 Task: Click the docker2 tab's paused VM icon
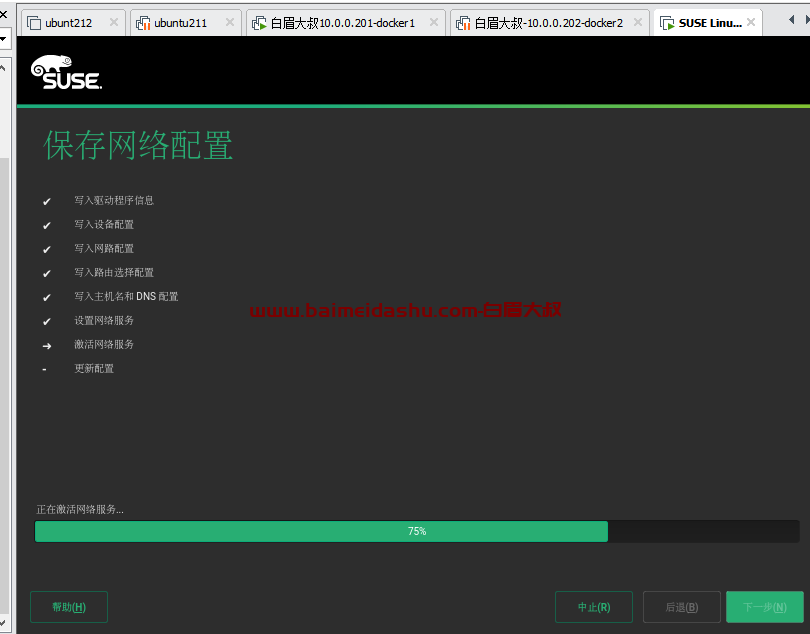click(x=463, y=23)
